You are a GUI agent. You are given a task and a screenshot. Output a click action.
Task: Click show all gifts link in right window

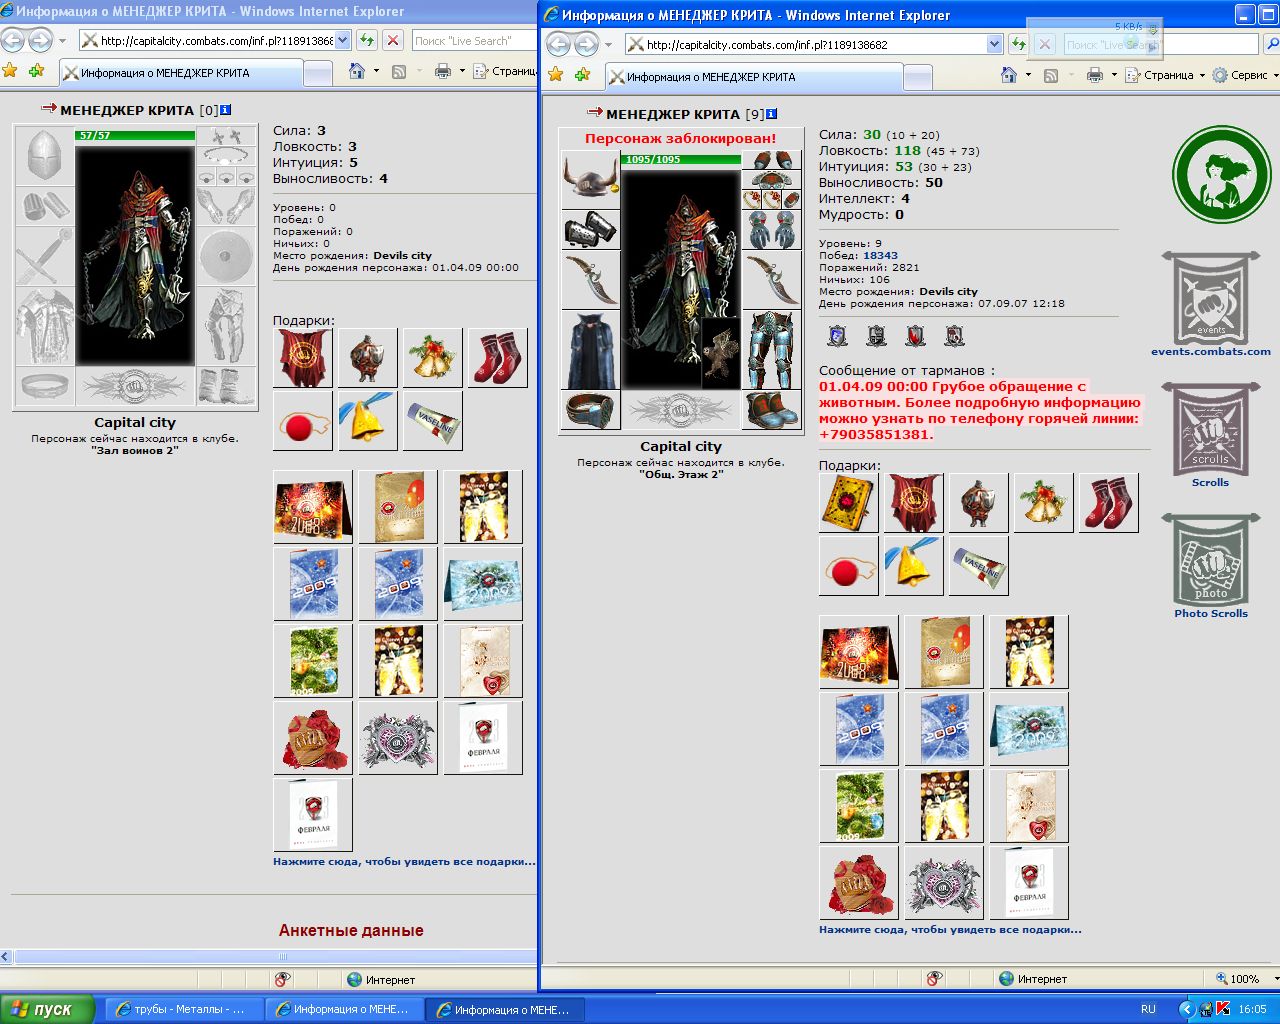[x=950, y=929]
